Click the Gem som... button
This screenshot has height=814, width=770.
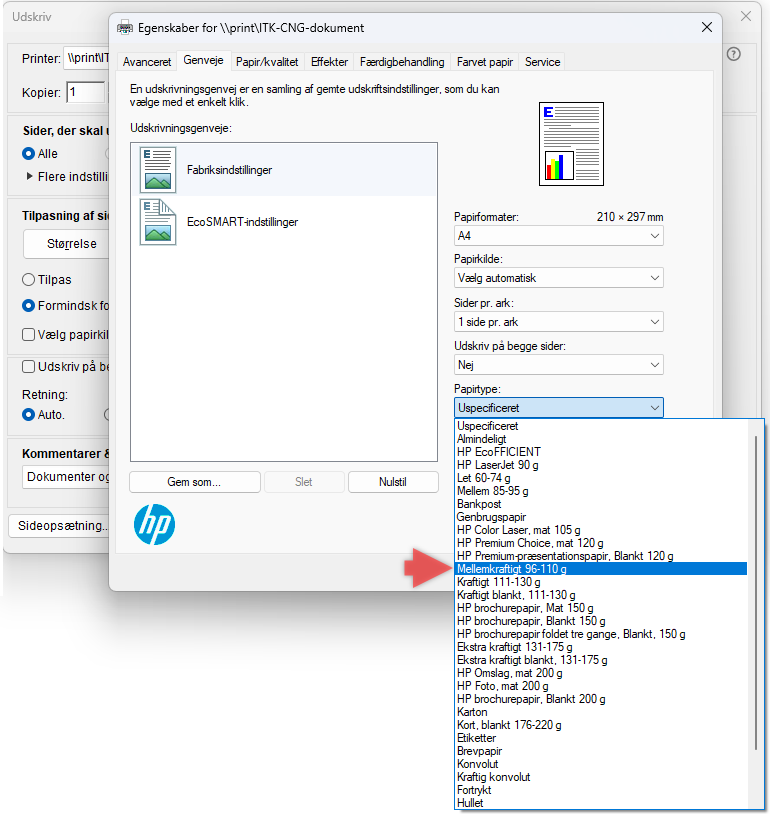coord(194,482)
